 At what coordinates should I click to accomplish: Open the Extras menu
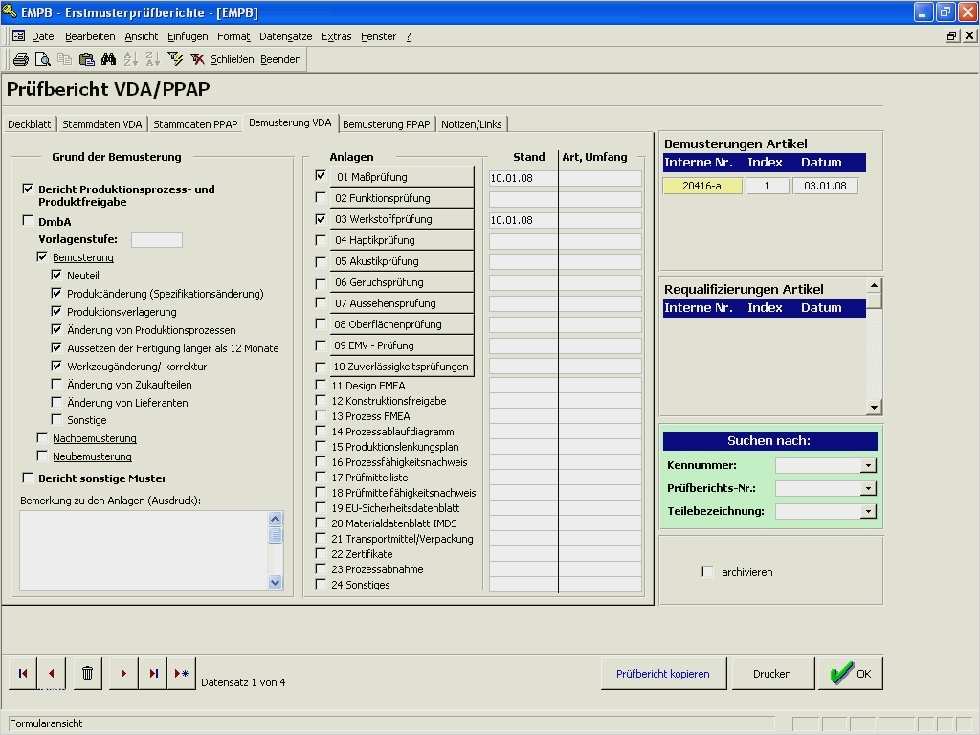click(335, 36)
